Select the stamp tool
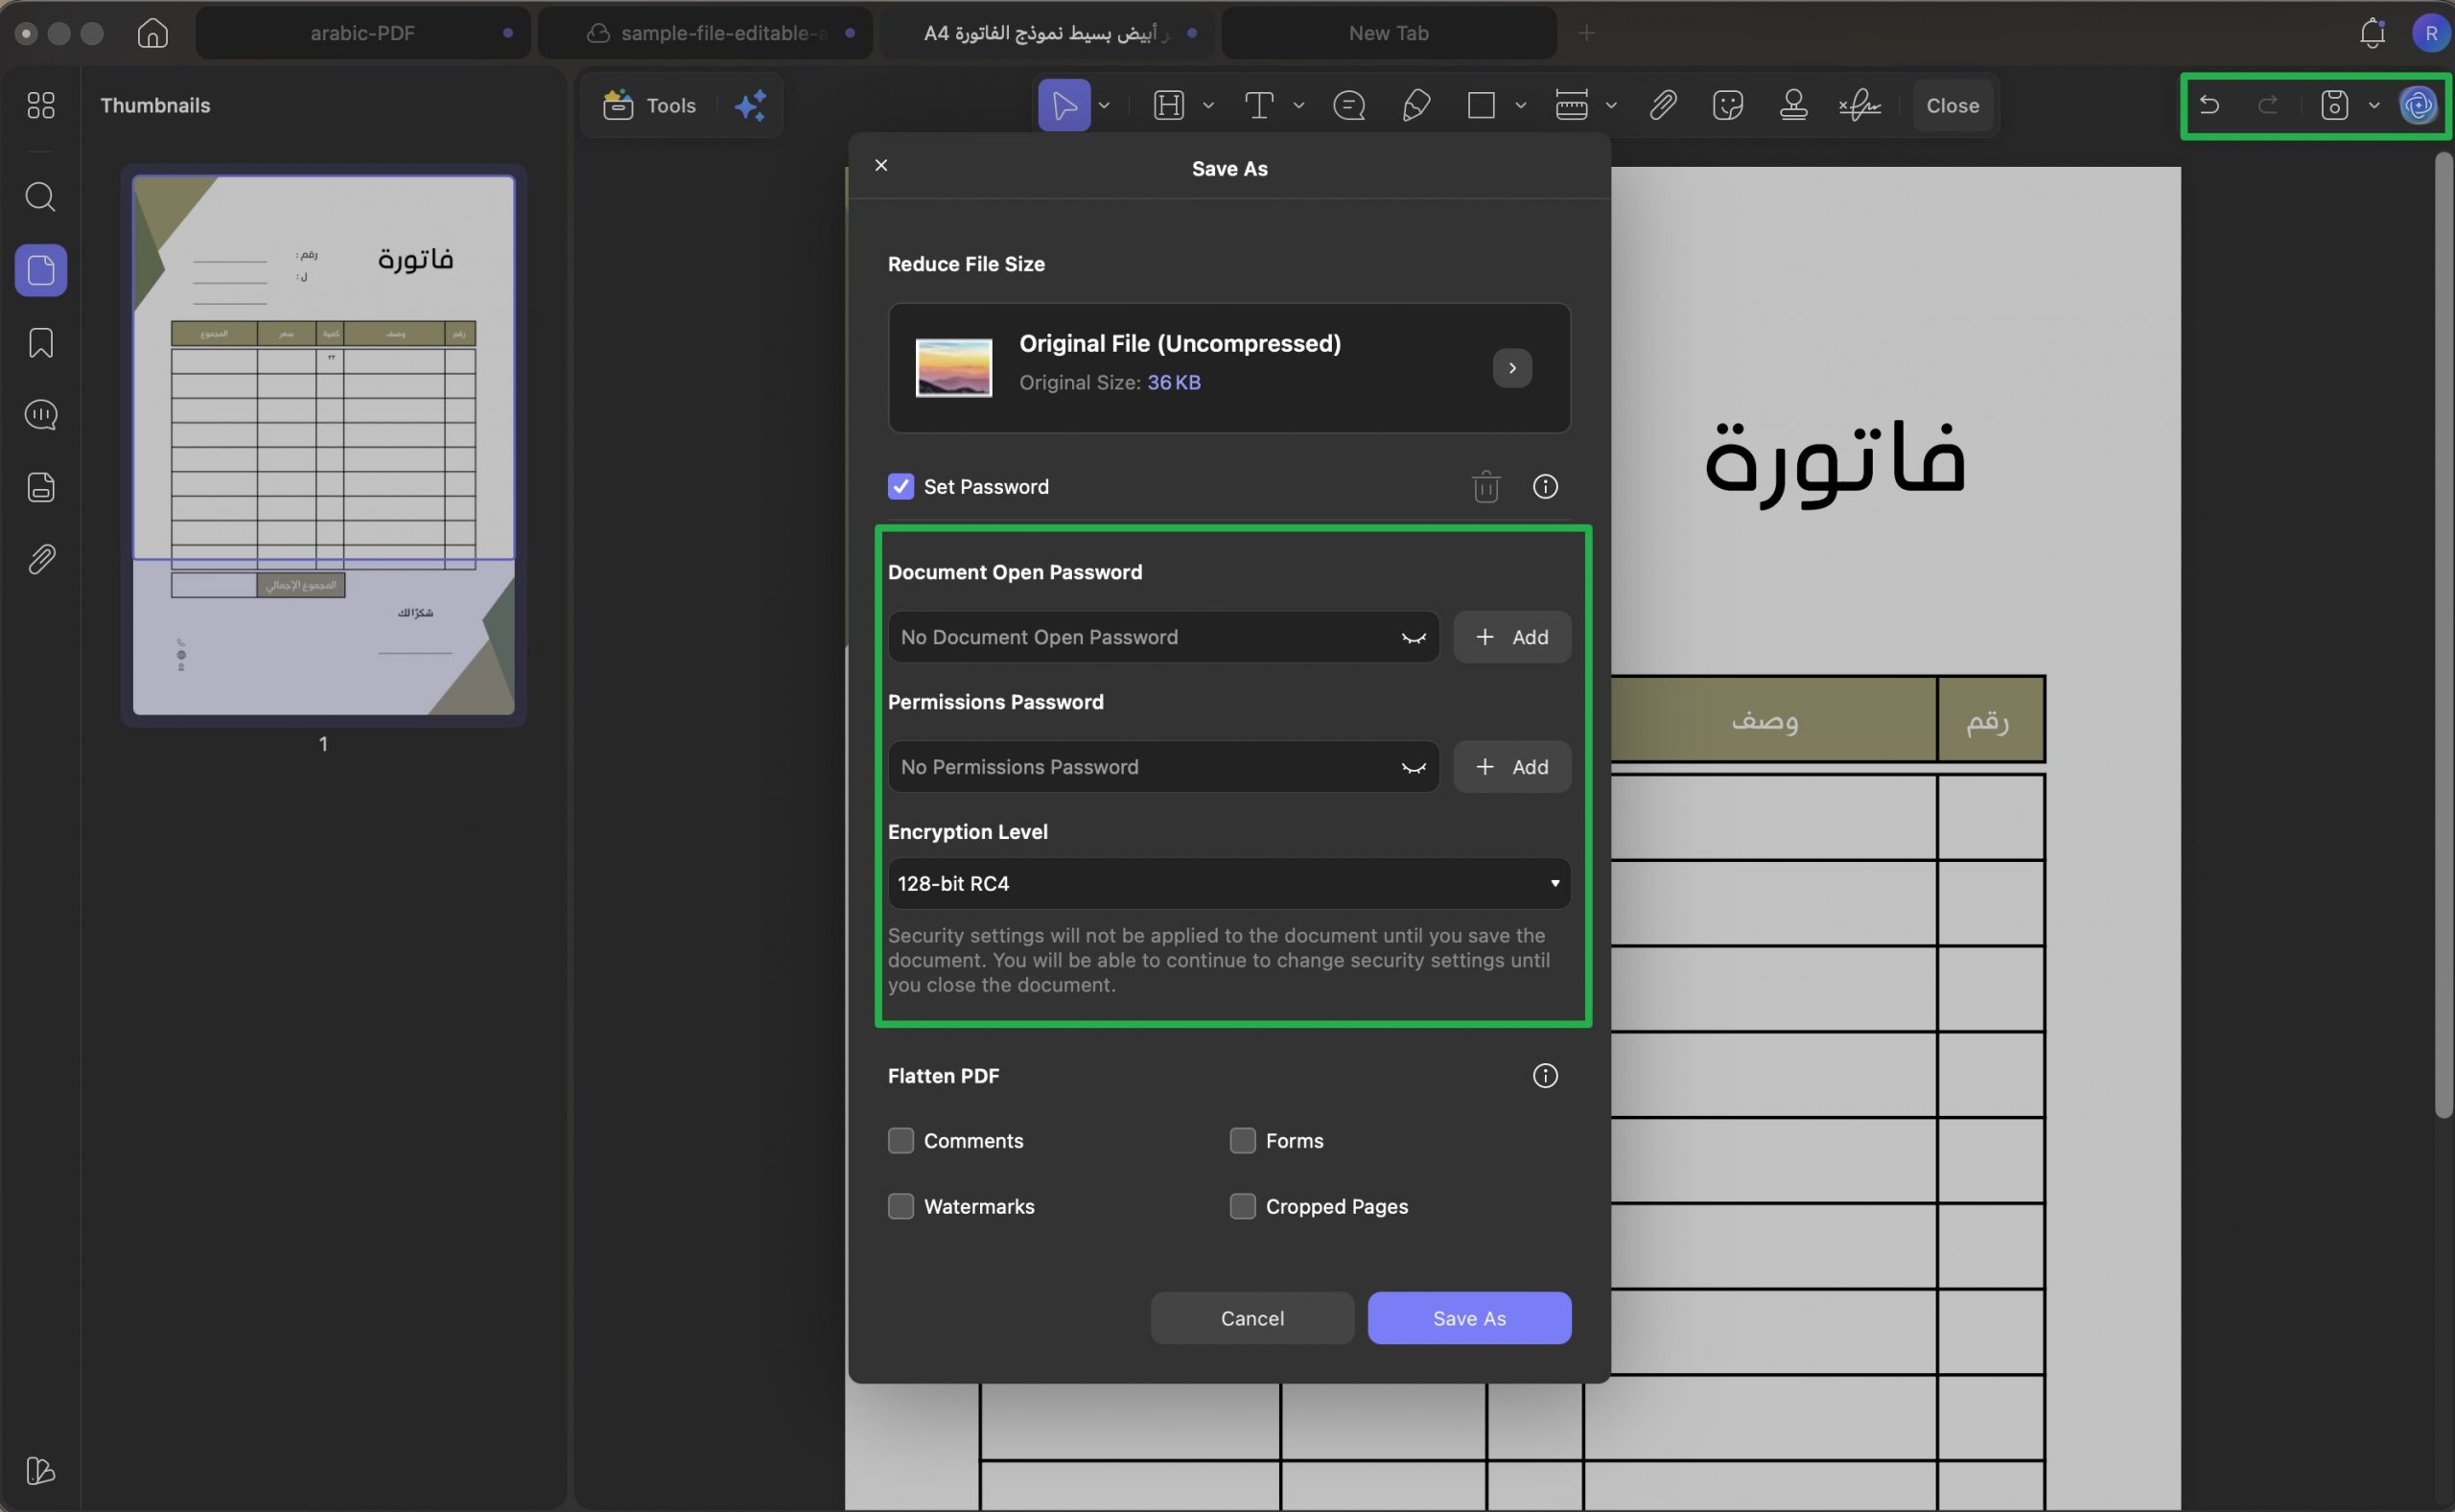Viewport: 2455px width, 1512px height. coord(1793,105)
